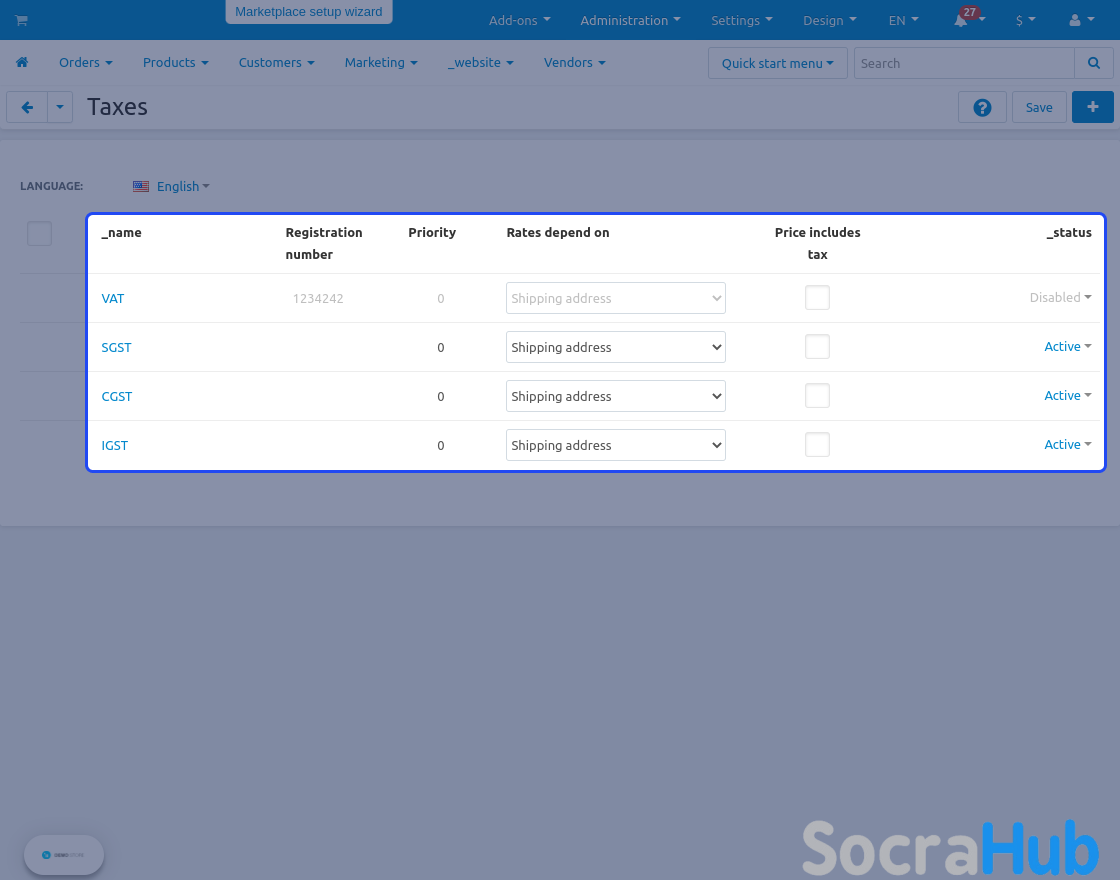Click the search magnifier button
1120x880 pixels.
coord(1093,63)
